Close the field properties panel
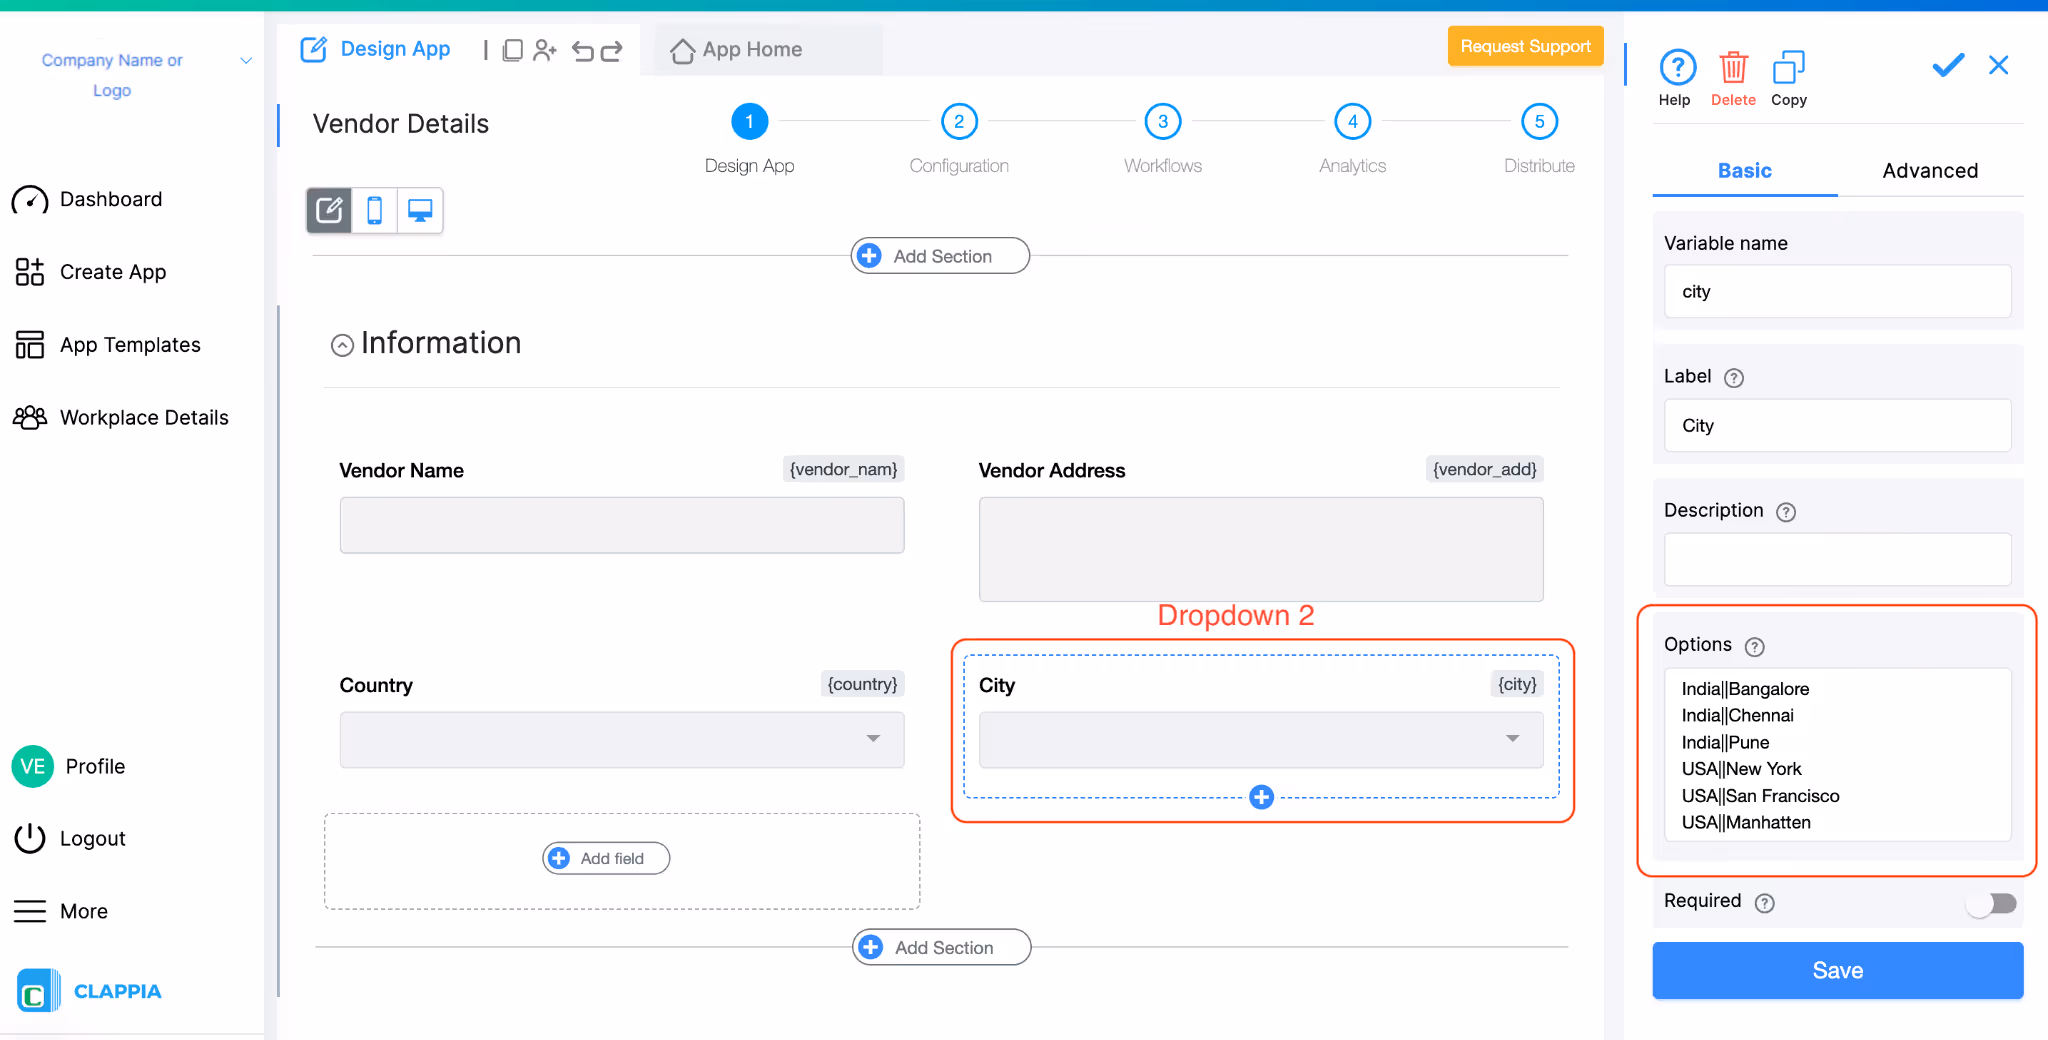2048x1040 pixels. point(1998,66)
